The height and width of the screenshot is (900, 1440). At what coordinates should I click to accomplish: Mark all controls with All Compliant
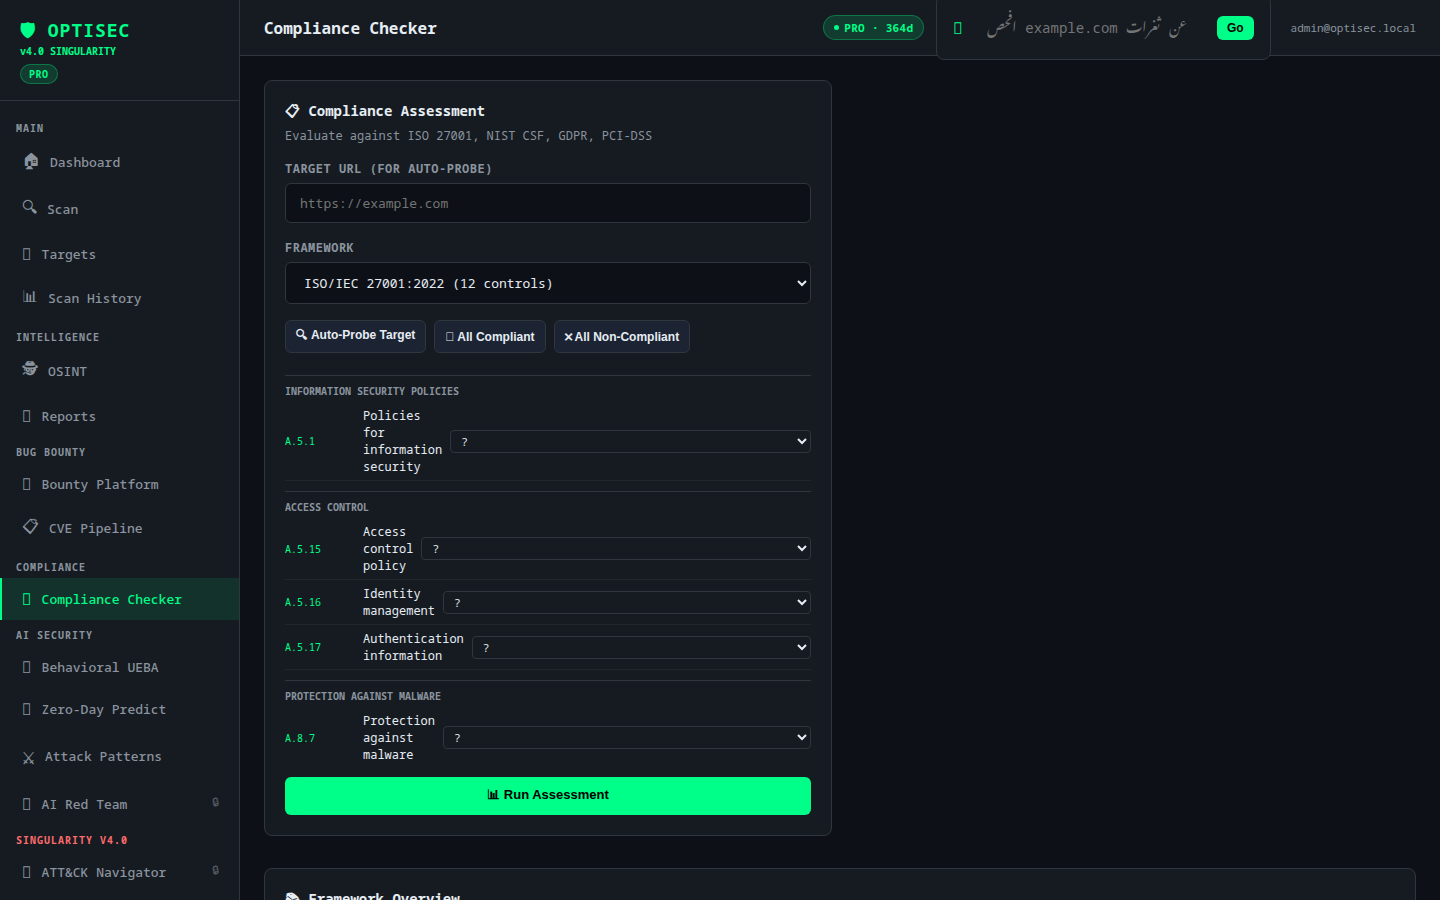(x=490, y=336)
